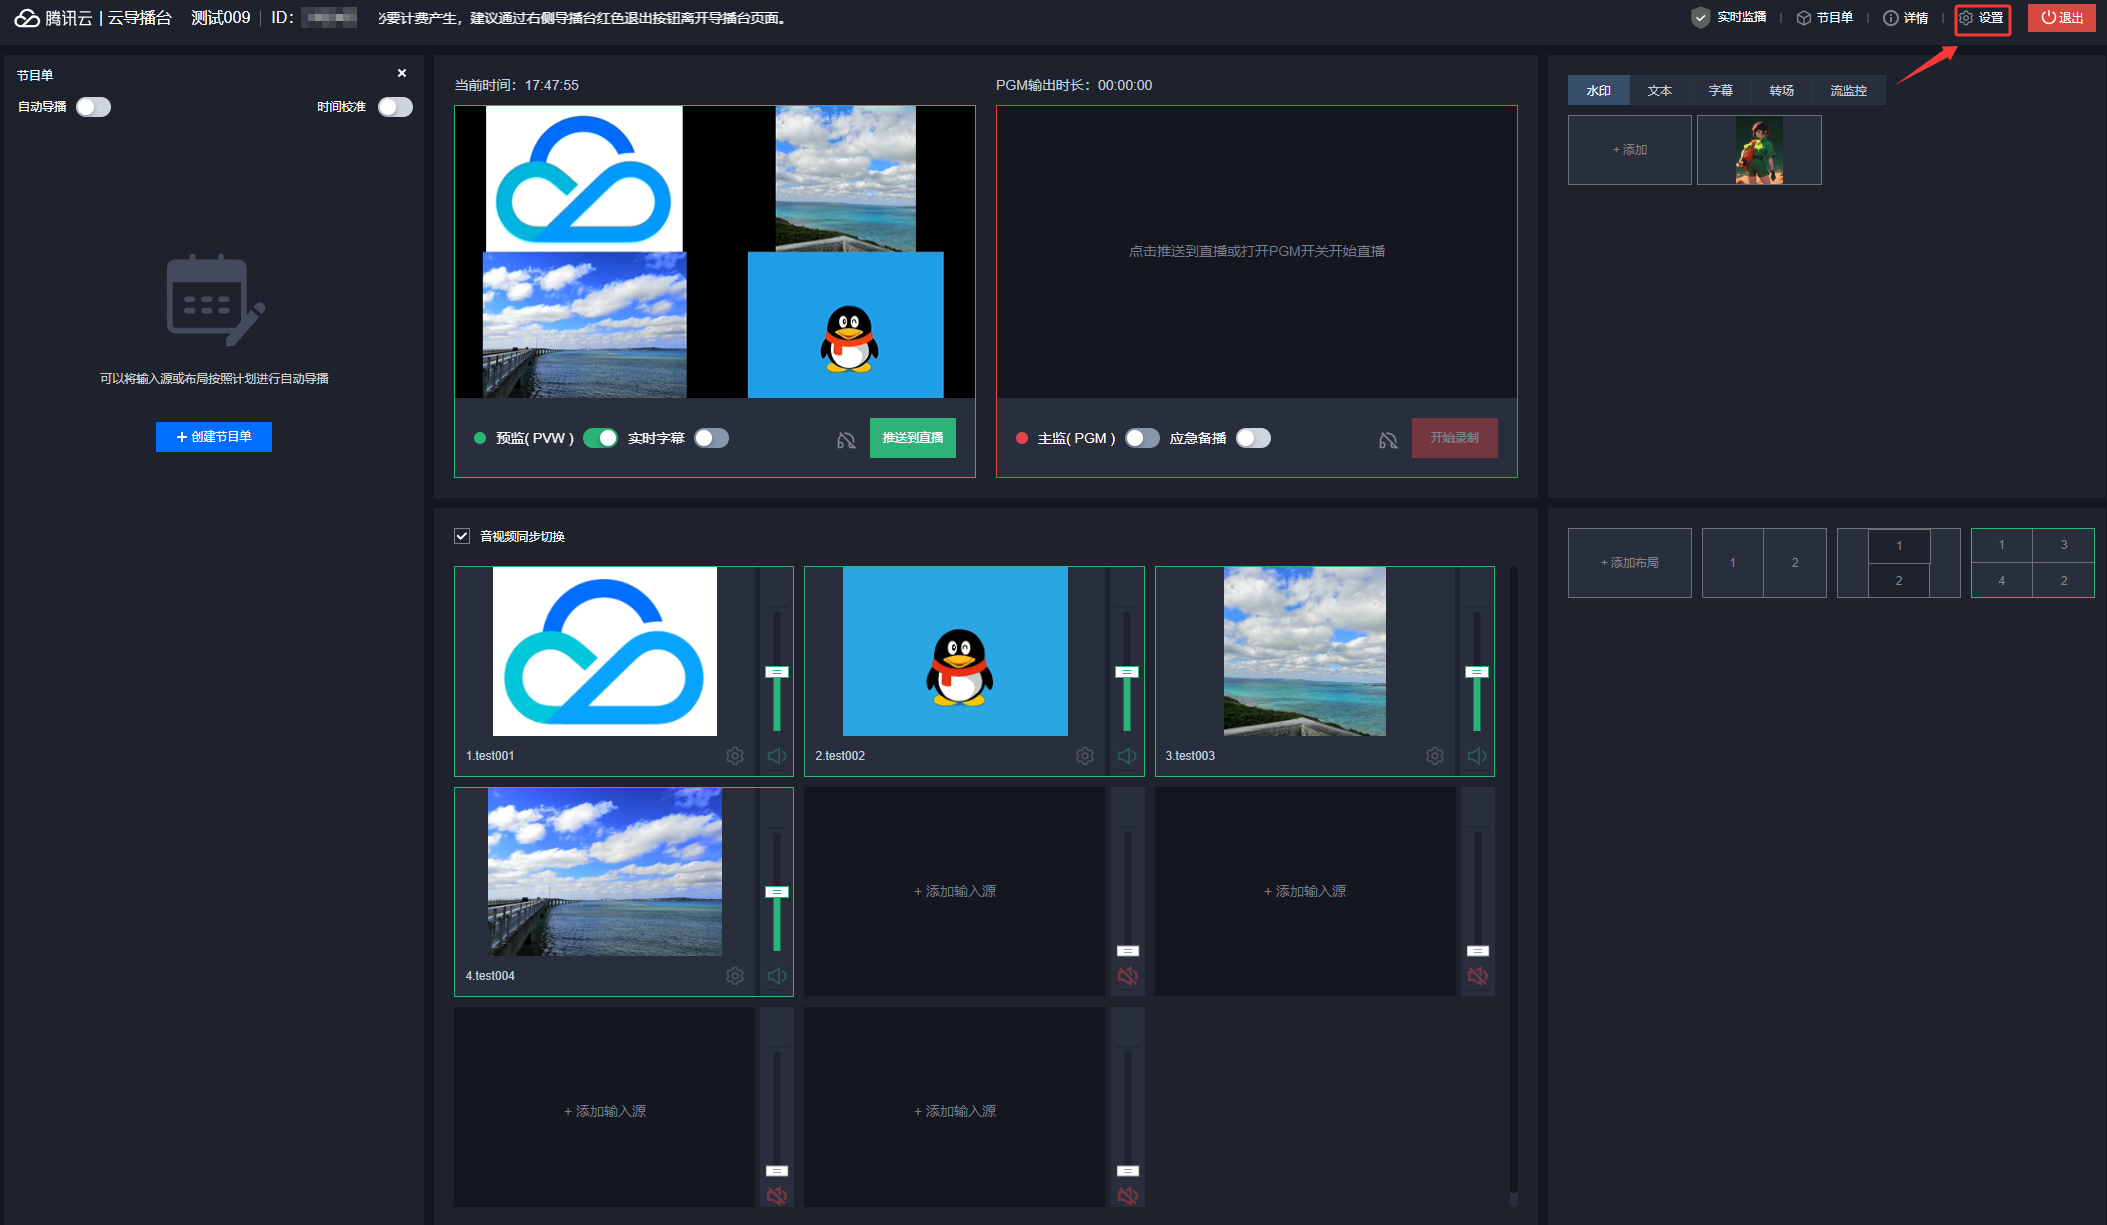Viewport: 2107px width, 1225px height.
Task: Uncheck audio-video sync switching checkbox
Action: click(x=462, y=536)
